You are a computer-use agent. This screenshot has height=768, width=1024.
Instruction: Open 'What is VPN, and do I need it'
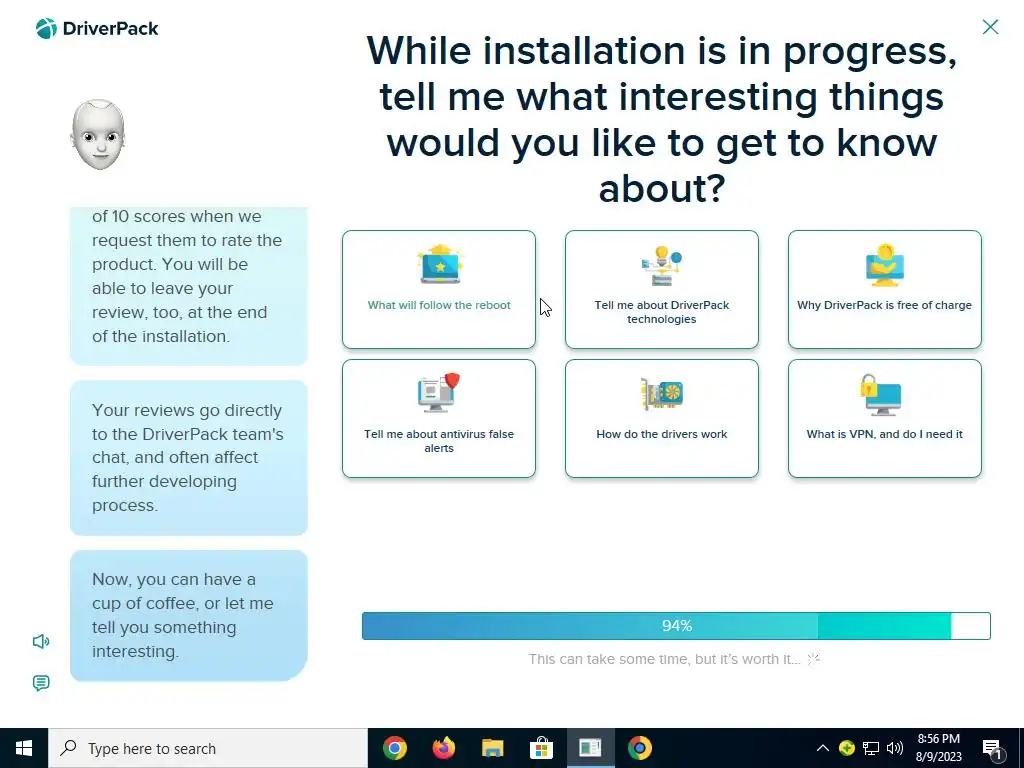pyautogui.click(x=885, y=419)
